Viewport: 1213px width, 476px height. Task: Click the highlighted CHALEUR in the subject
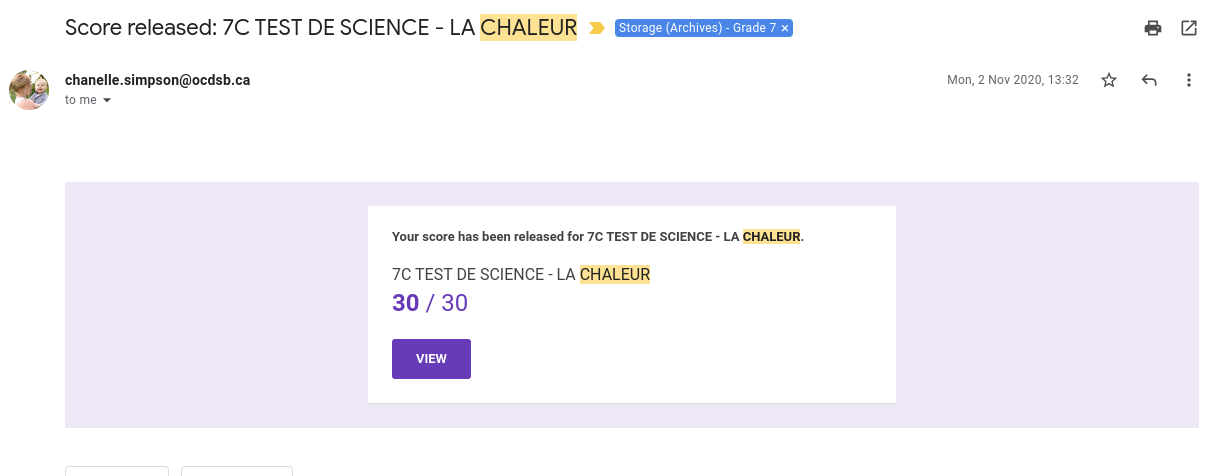(528, 27)
